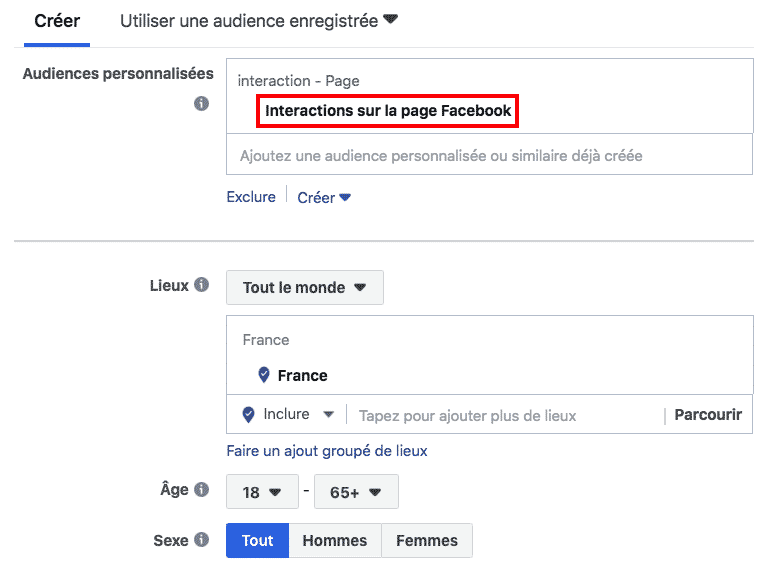772x566 pixels.
Task: Open minimum age 18 dropdown
Action: [262, 492]
